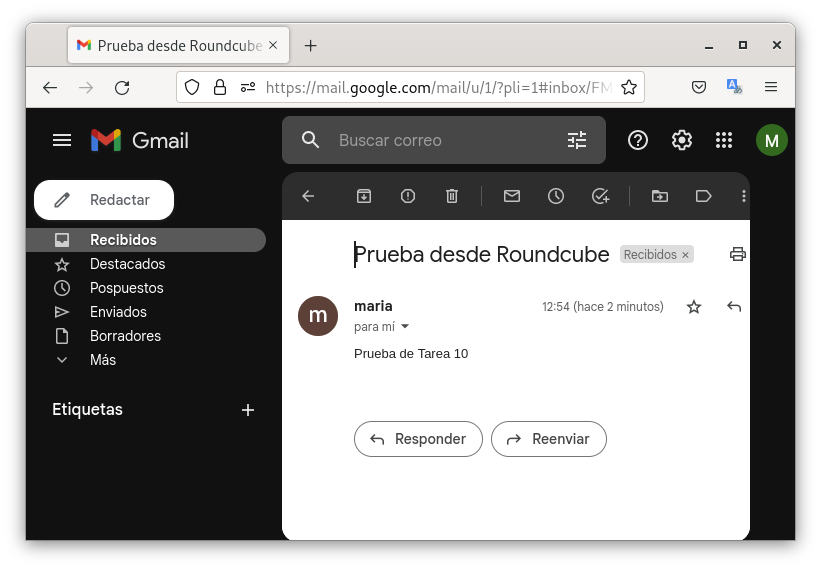Click in the Buscar correo search field
The height and width of the screenshot is (569, 821).
click(440, 140)
